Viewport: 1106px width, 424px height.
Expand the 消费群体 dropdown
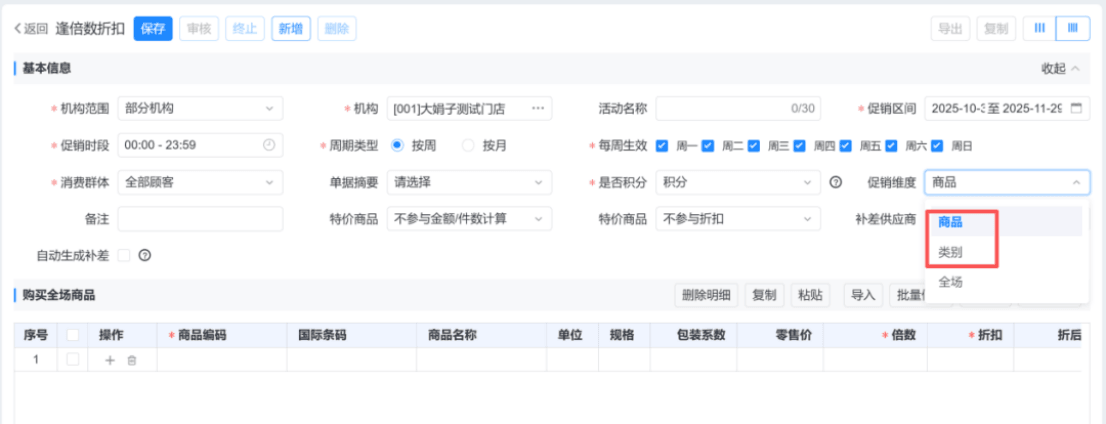(x=200, y=182)
